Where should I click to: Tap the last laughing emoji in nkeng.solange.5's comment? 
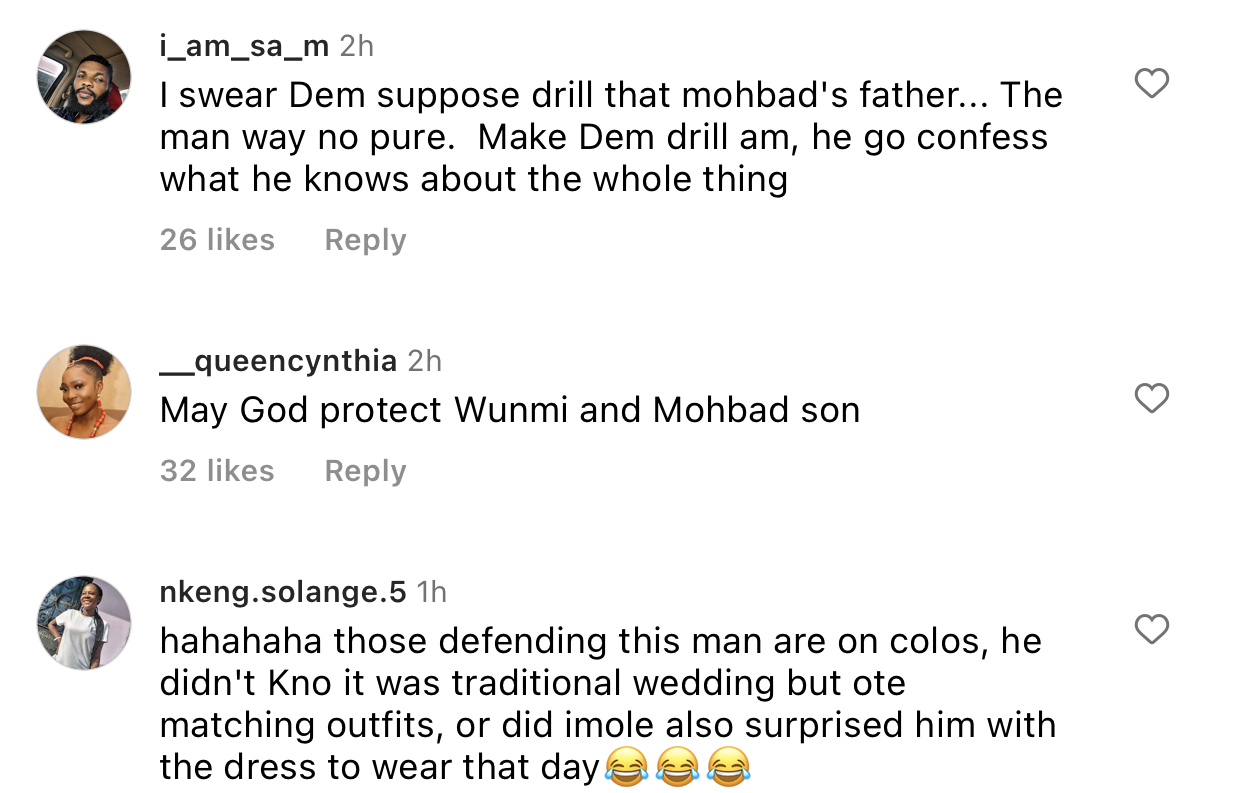pyautogui.click(x=729, y=766)
